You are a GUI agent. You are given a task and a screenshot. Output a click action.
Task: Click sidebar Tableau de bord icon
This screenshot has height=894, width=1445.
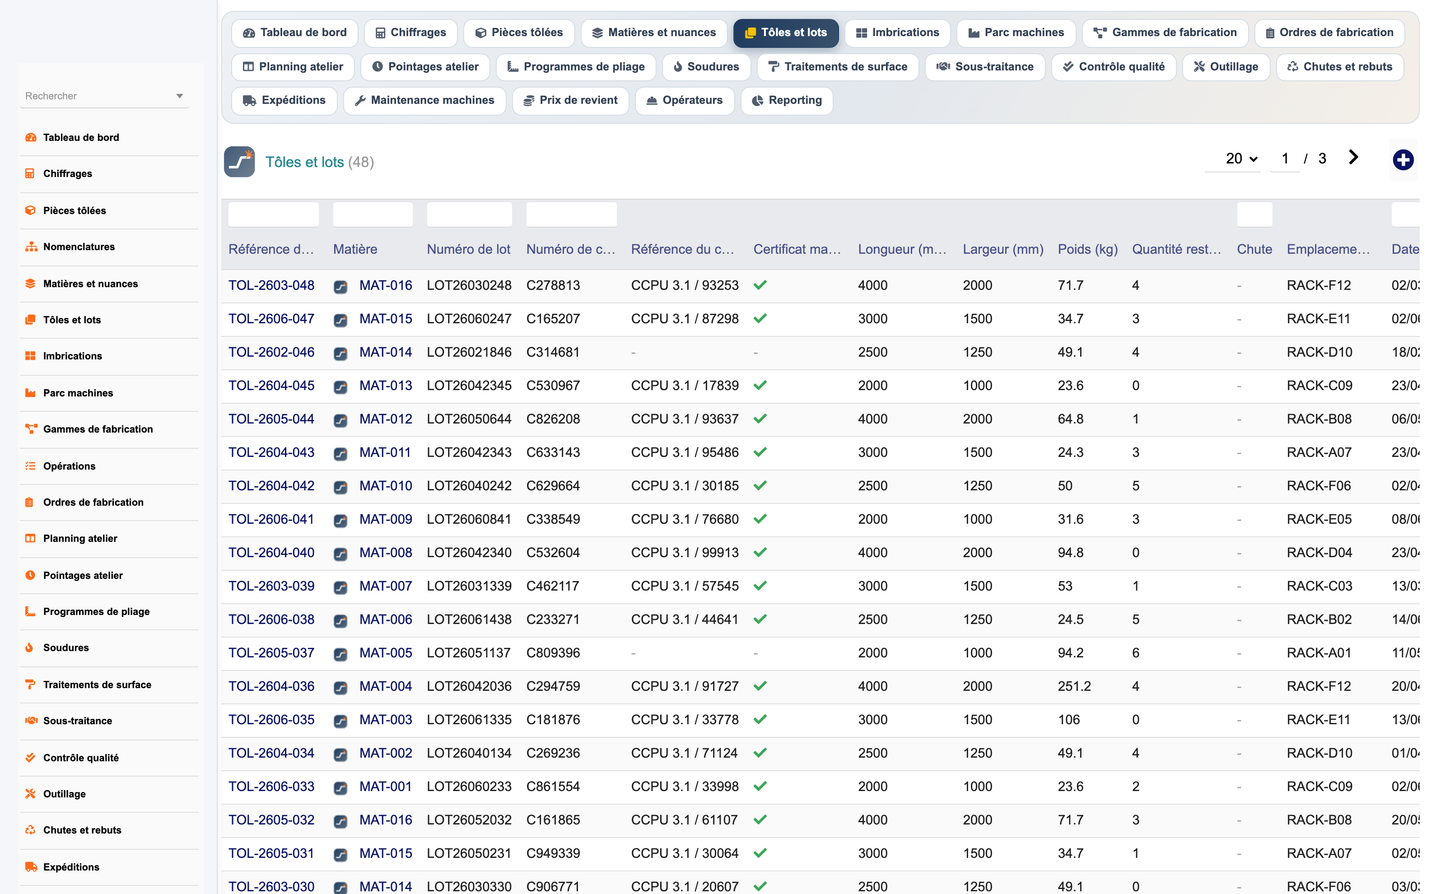tap(31, 138)
